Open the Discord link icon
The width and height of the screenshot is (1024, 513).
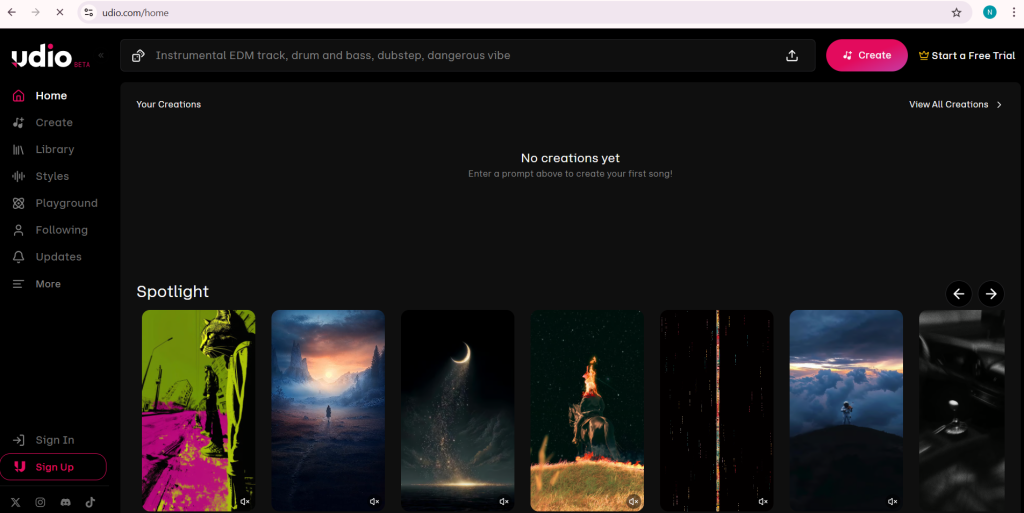pyautogui.click(x=65, y=502)
